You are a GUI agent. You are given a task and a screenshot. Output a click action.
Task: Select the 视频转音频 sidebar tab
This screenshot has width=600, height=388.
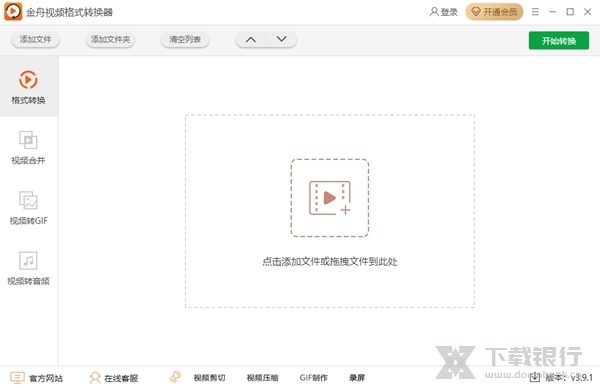pyautogui.click(x=28, y=268)
